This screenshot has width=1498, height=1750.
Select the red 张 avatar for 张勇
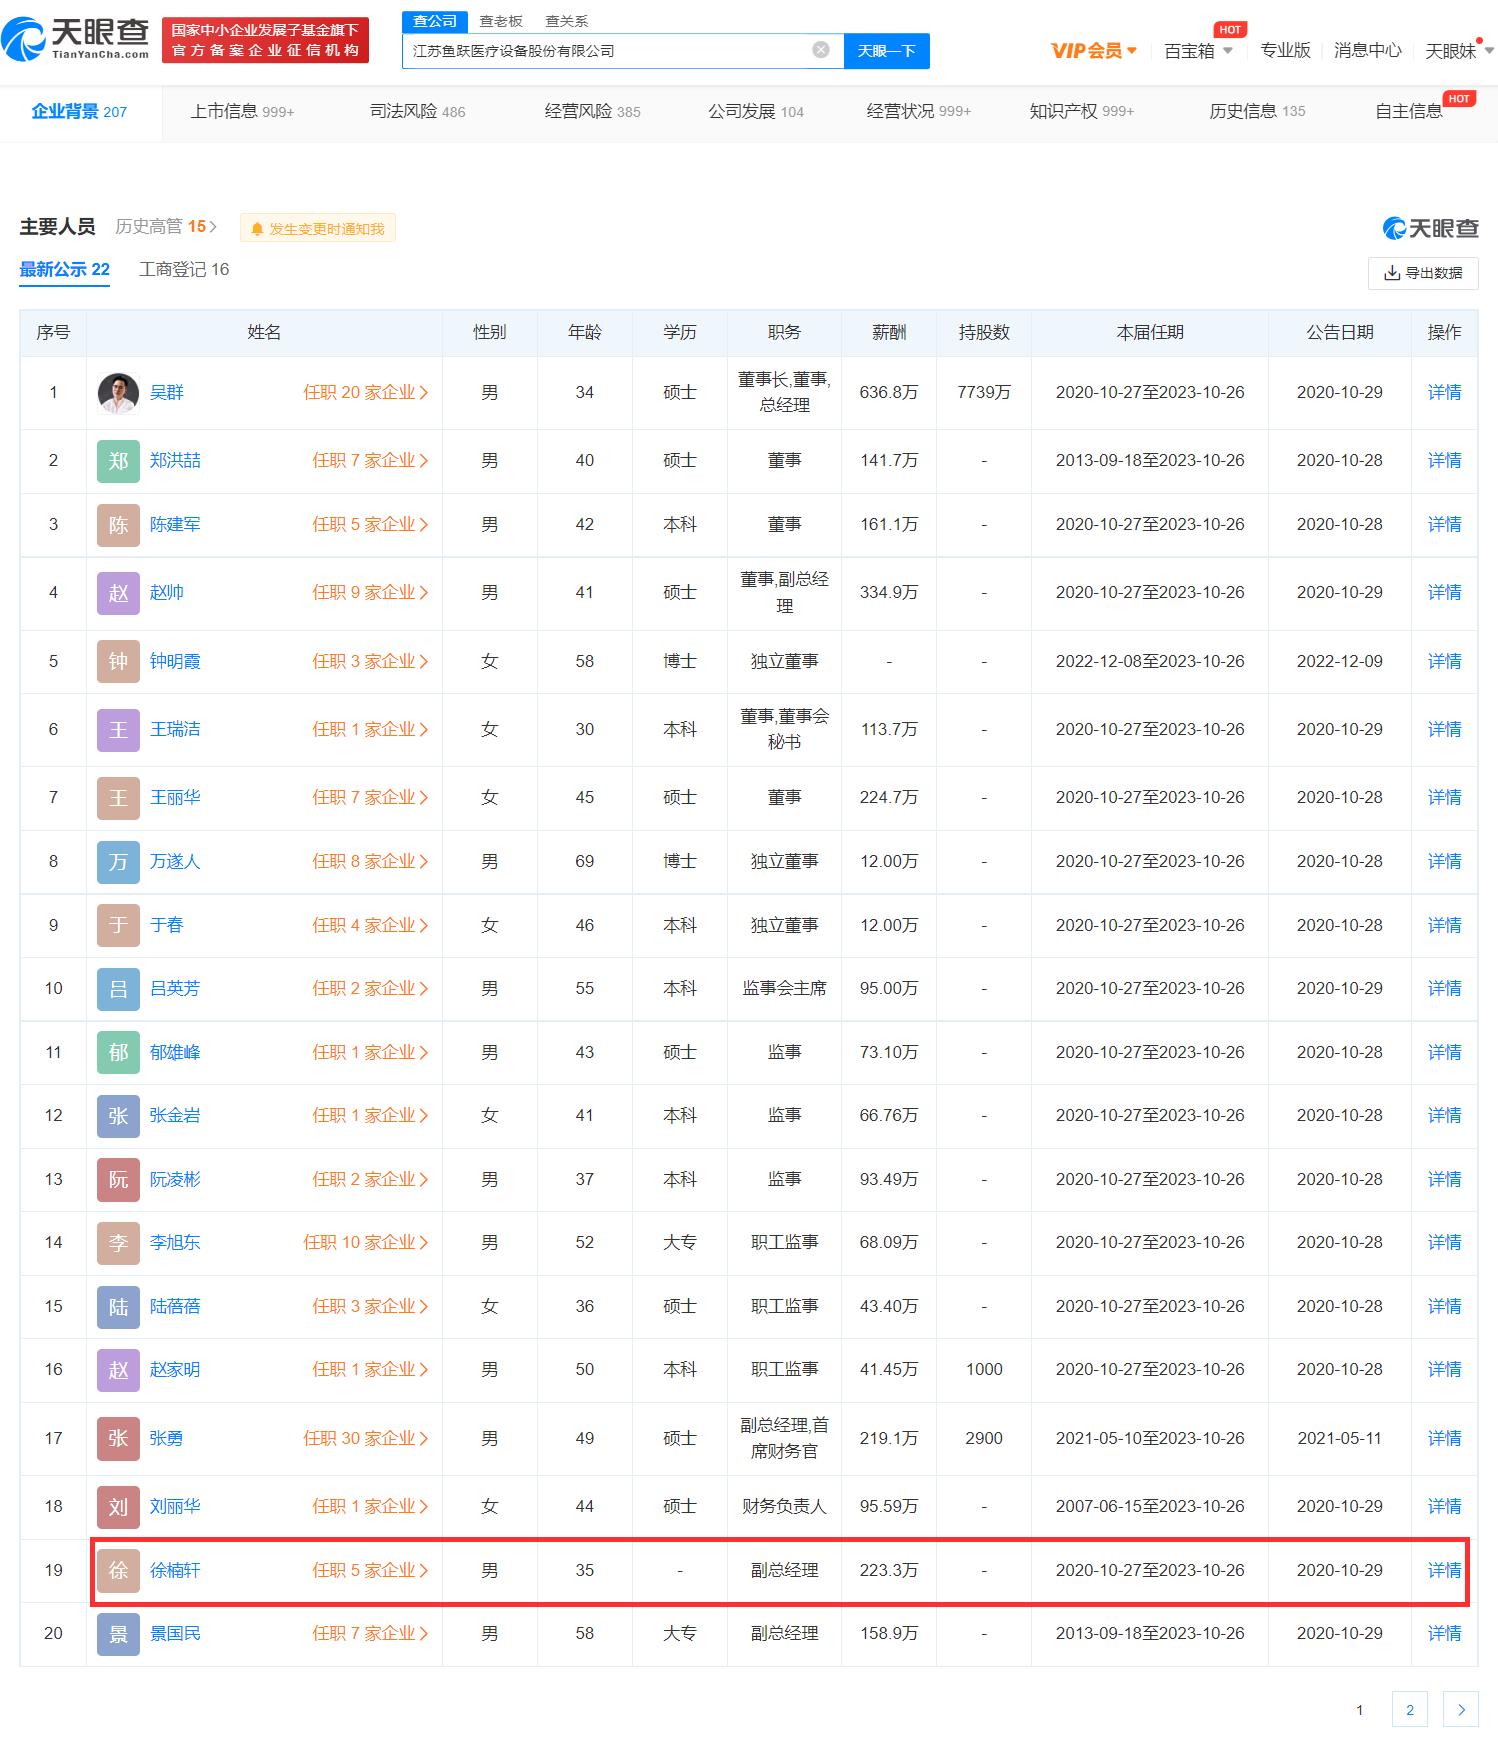(118, 1439)
